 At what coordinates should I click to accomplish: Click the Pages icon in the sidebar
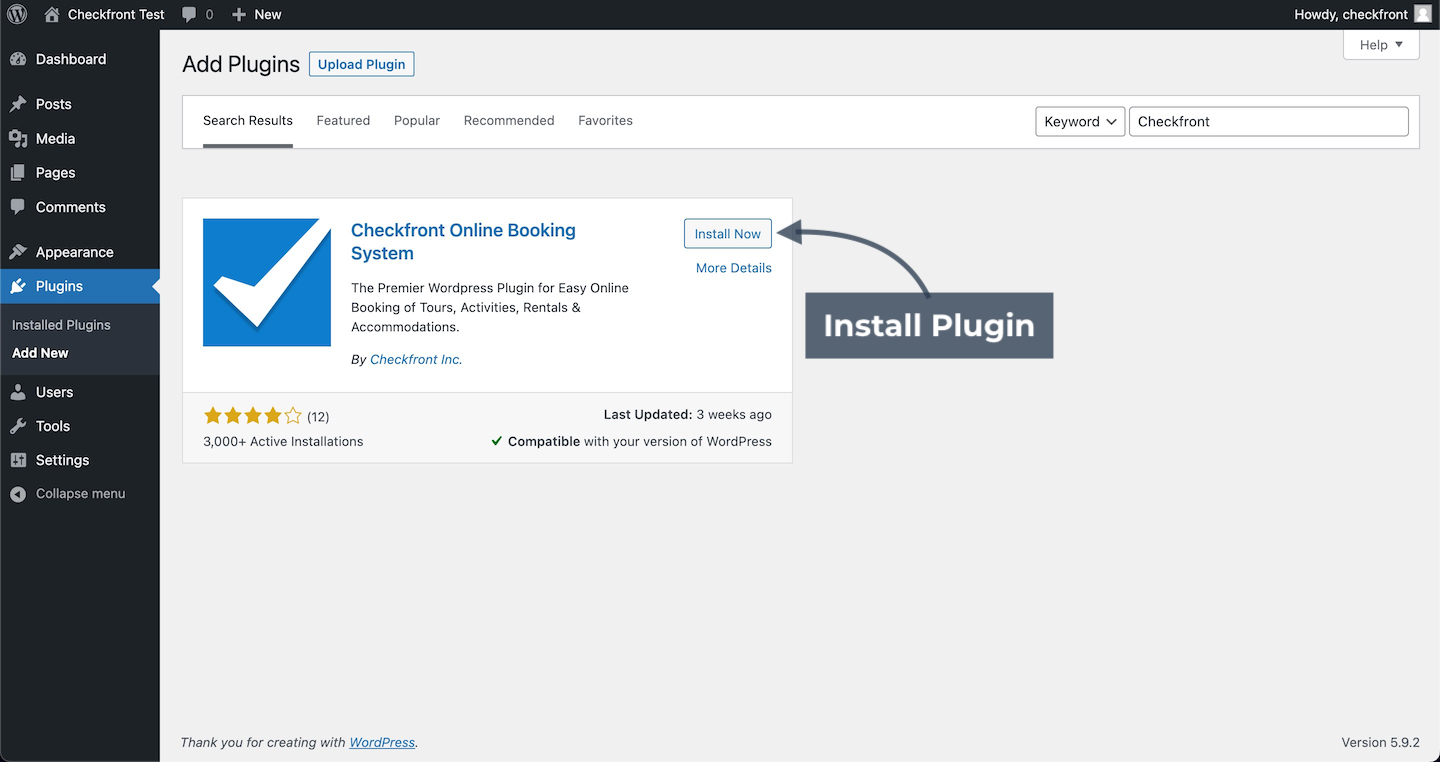[18, 172]
